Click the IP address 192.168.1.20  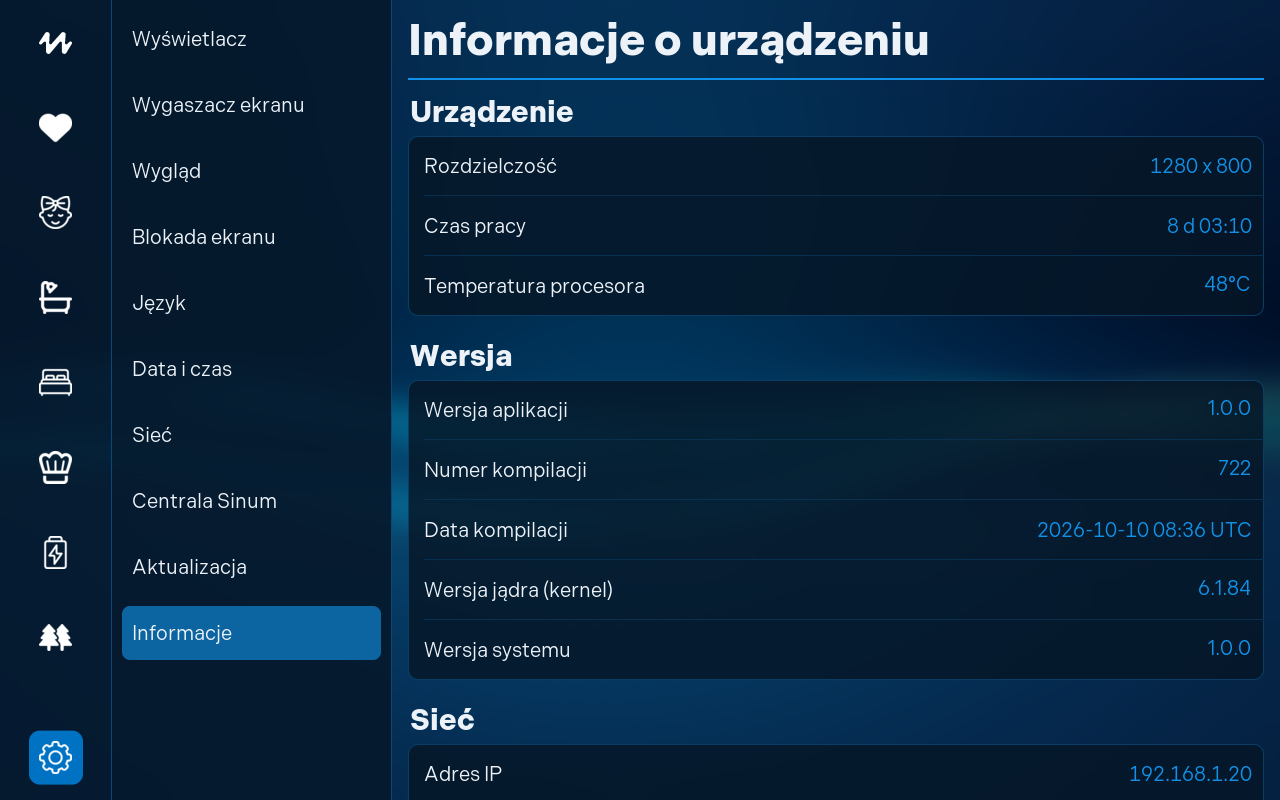coord(1190,774)
